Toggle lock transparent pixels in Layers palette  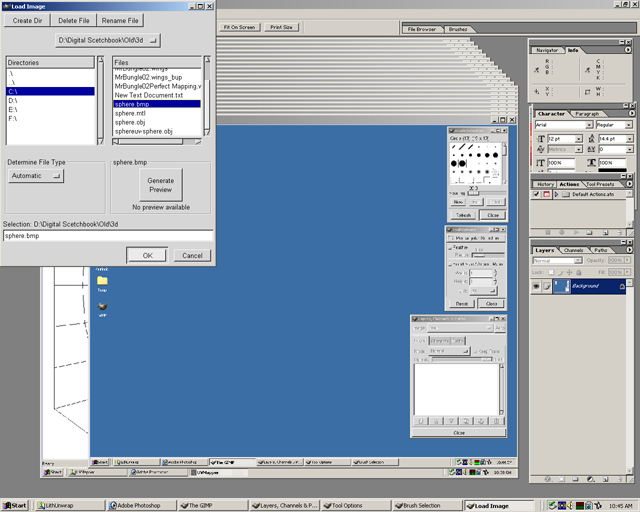[x=551, y=272]
